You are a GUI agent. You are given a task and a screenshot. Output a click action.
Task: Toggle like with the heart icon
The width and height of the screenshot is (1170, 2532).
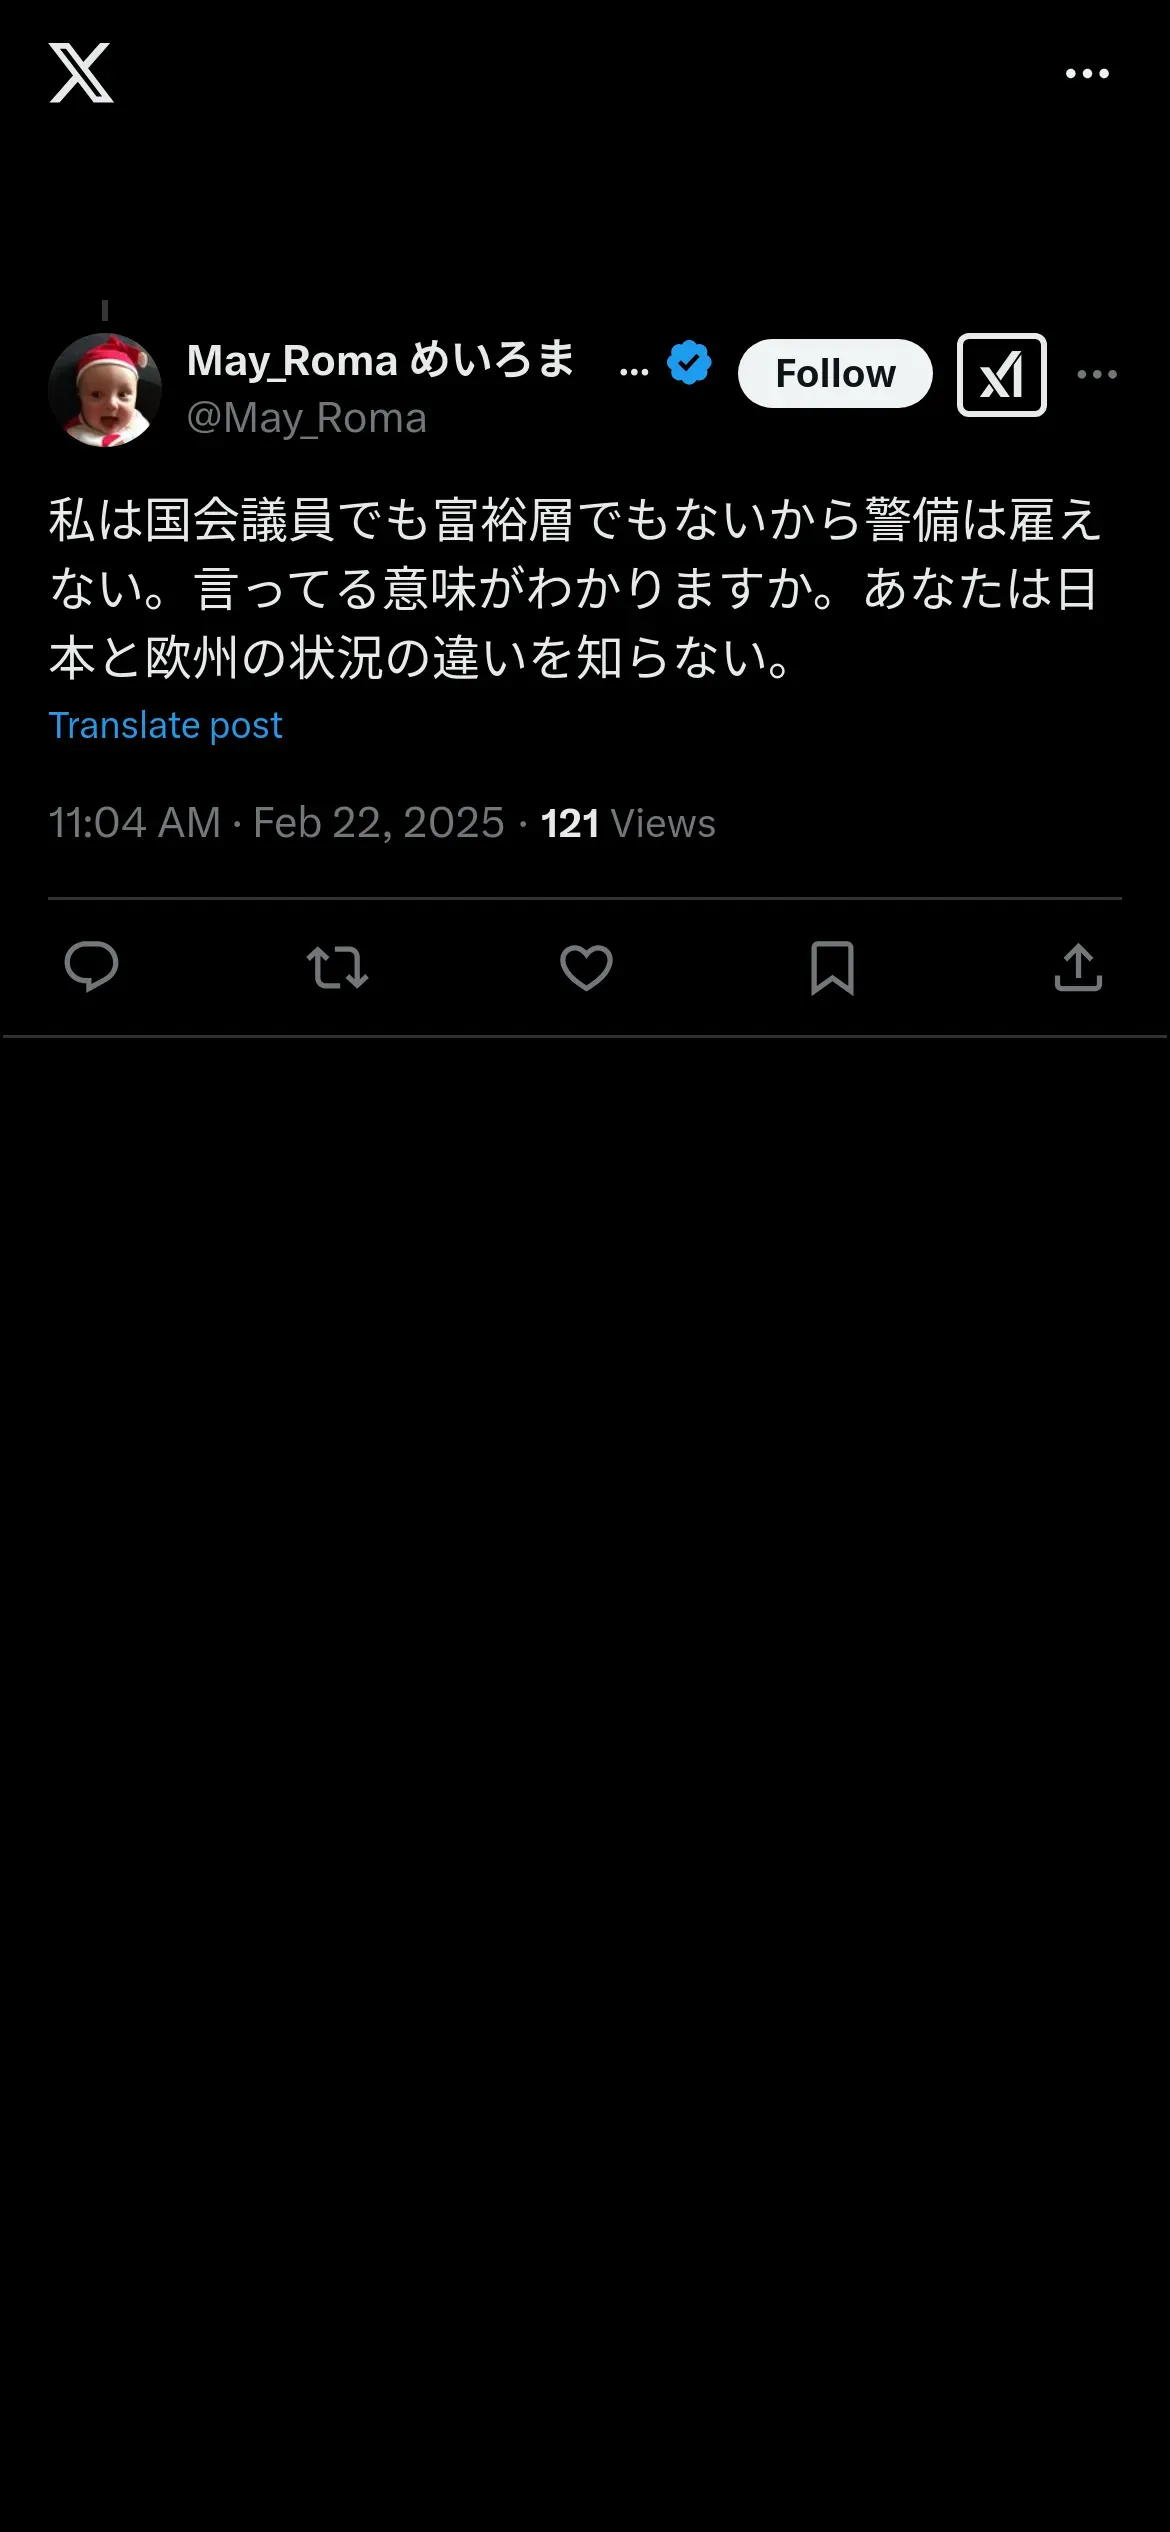[x=586, y=968]
